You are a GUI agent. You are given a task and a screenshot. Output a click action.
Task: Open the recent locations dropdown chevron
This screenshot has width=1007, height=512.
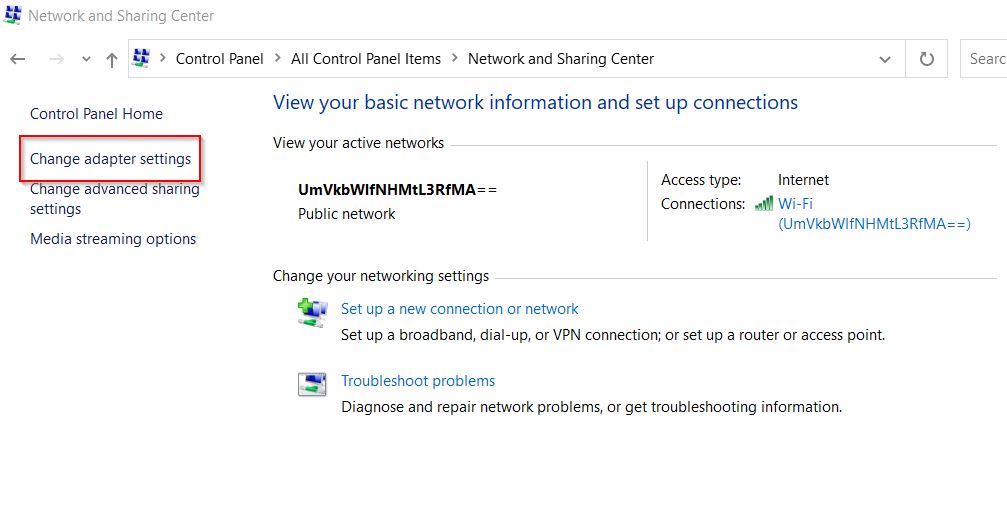86,59
